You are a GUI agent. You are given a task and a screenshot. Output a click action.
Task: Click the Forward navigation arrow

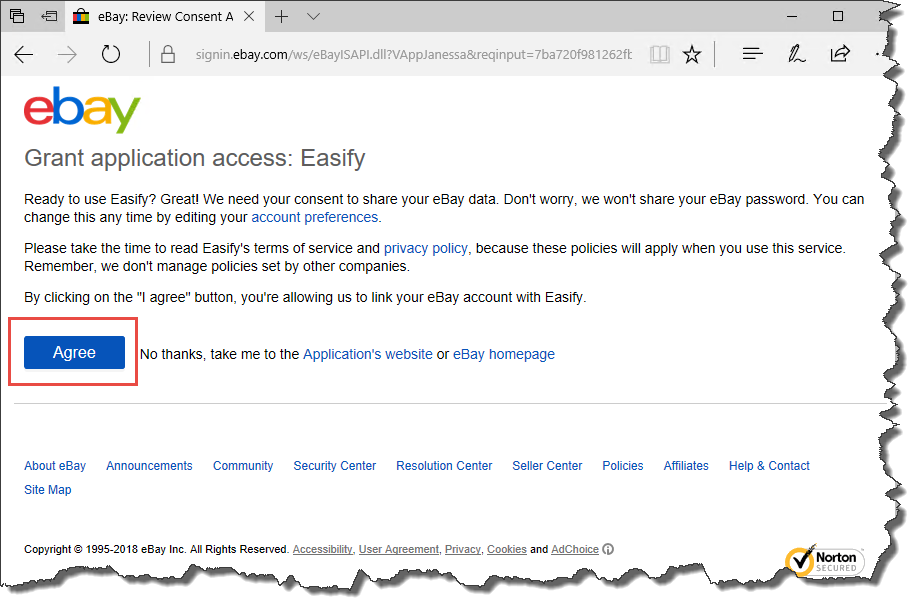point(67,55)
